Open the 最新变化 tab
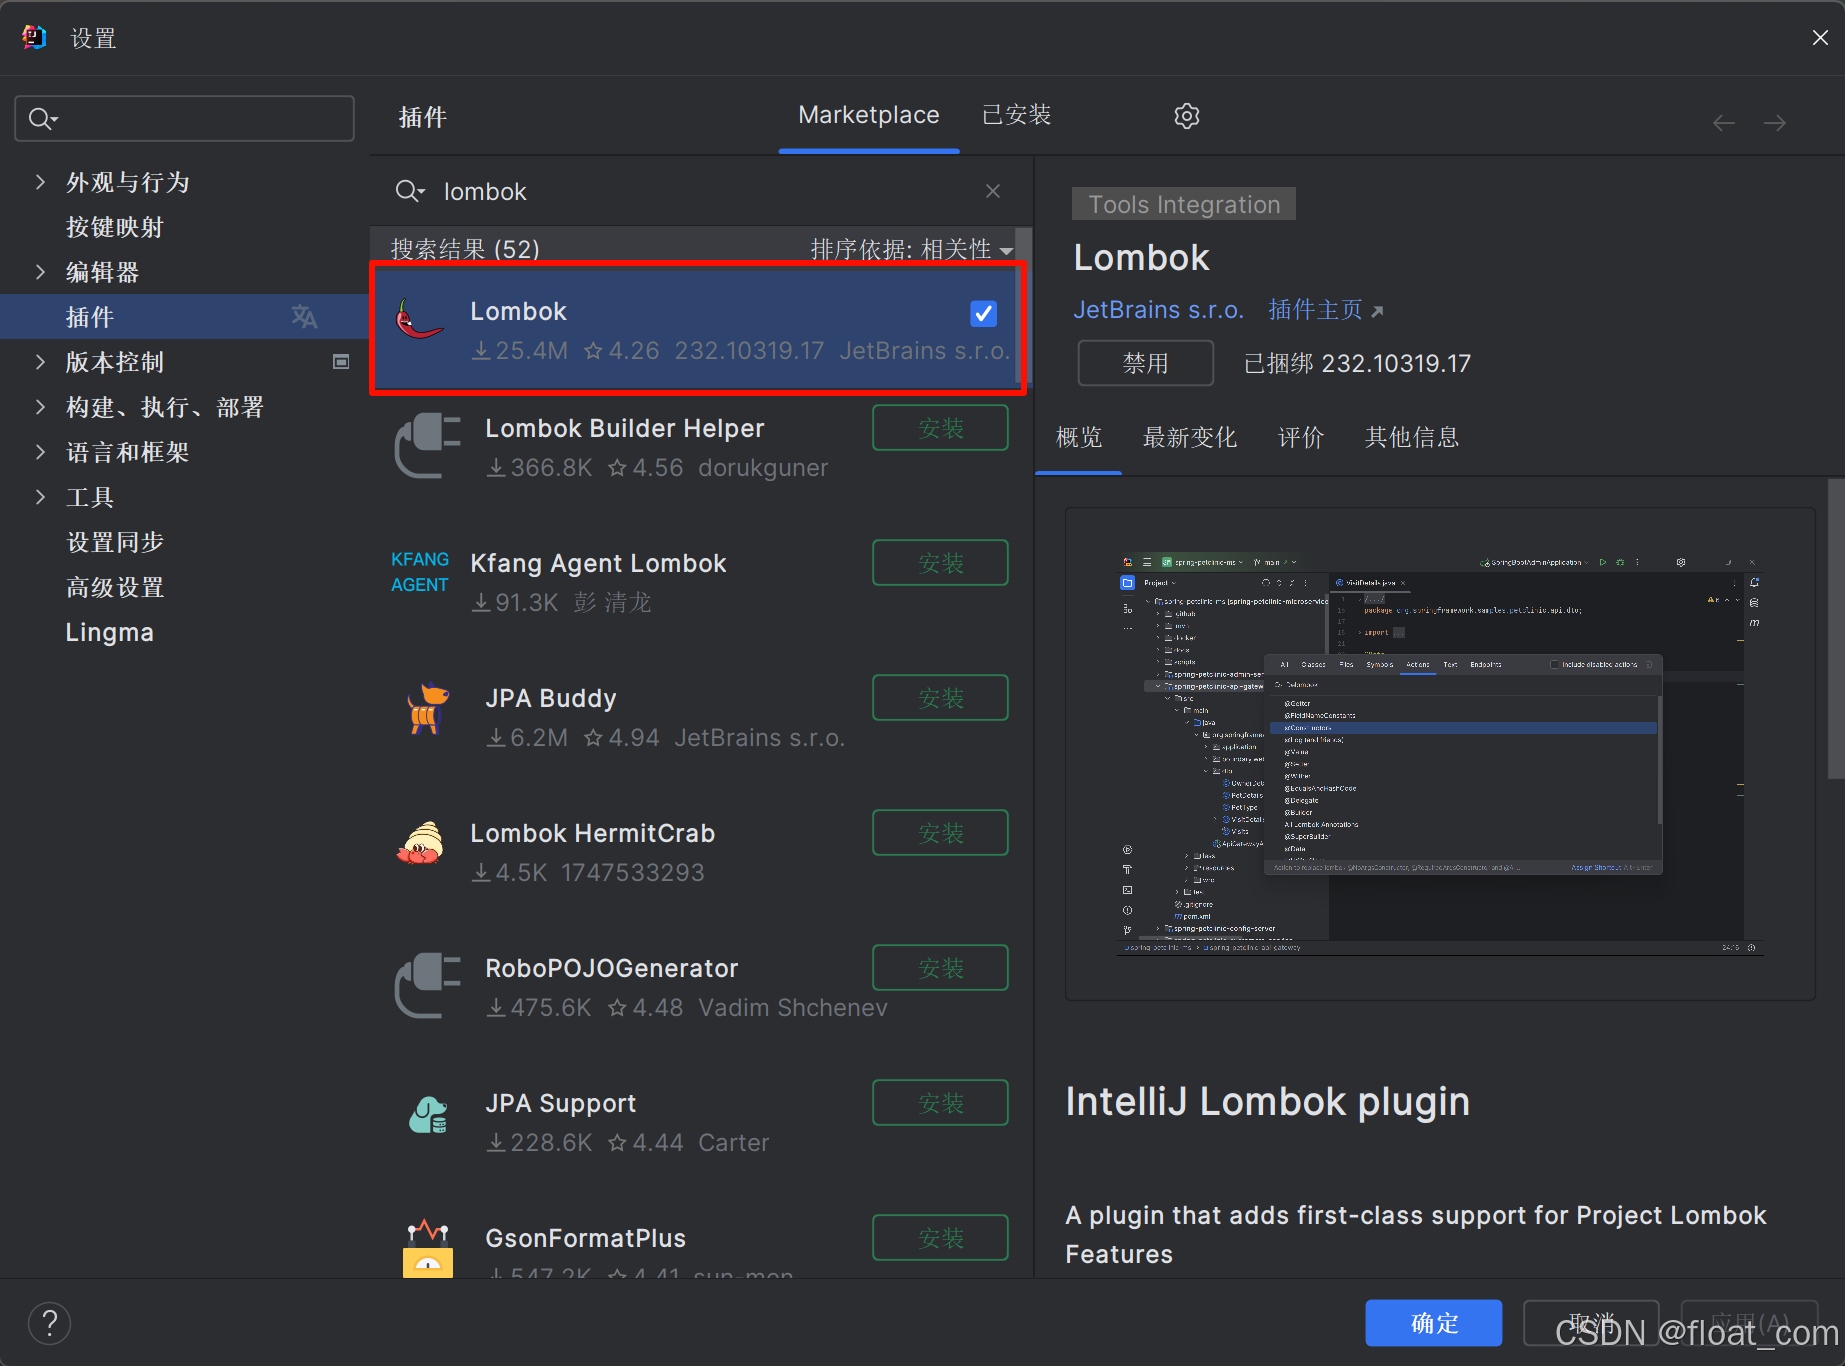This screenshot has height=1366, width=1845. (x=1189, y=437)
